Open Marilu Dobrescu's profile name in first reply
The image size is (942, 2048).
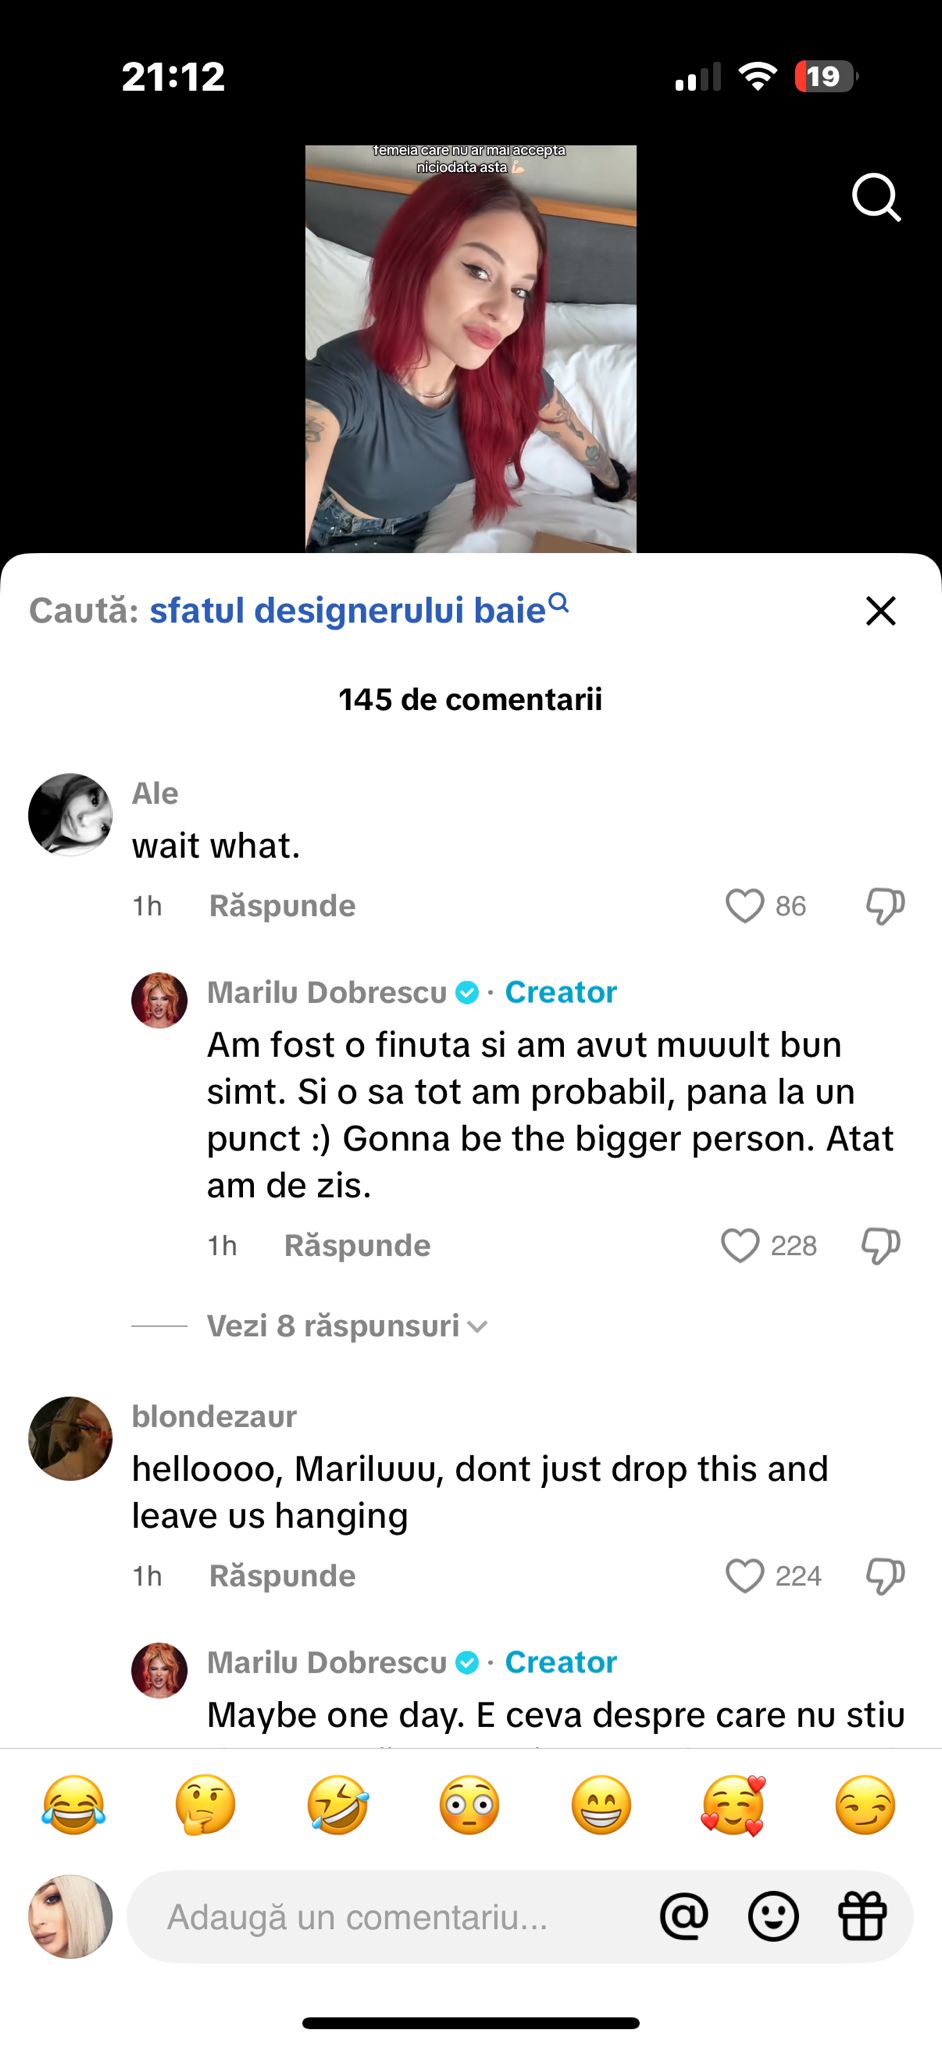[x=327, y=992]
